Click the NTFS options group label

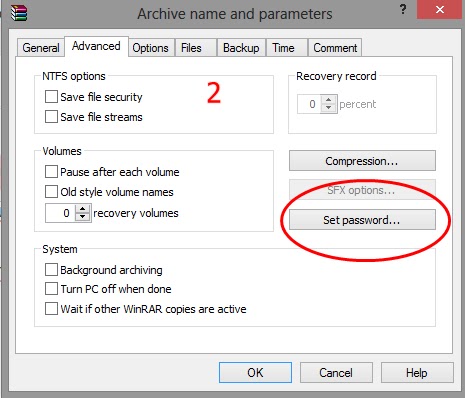pyautogui.click(x=74, y=76)
